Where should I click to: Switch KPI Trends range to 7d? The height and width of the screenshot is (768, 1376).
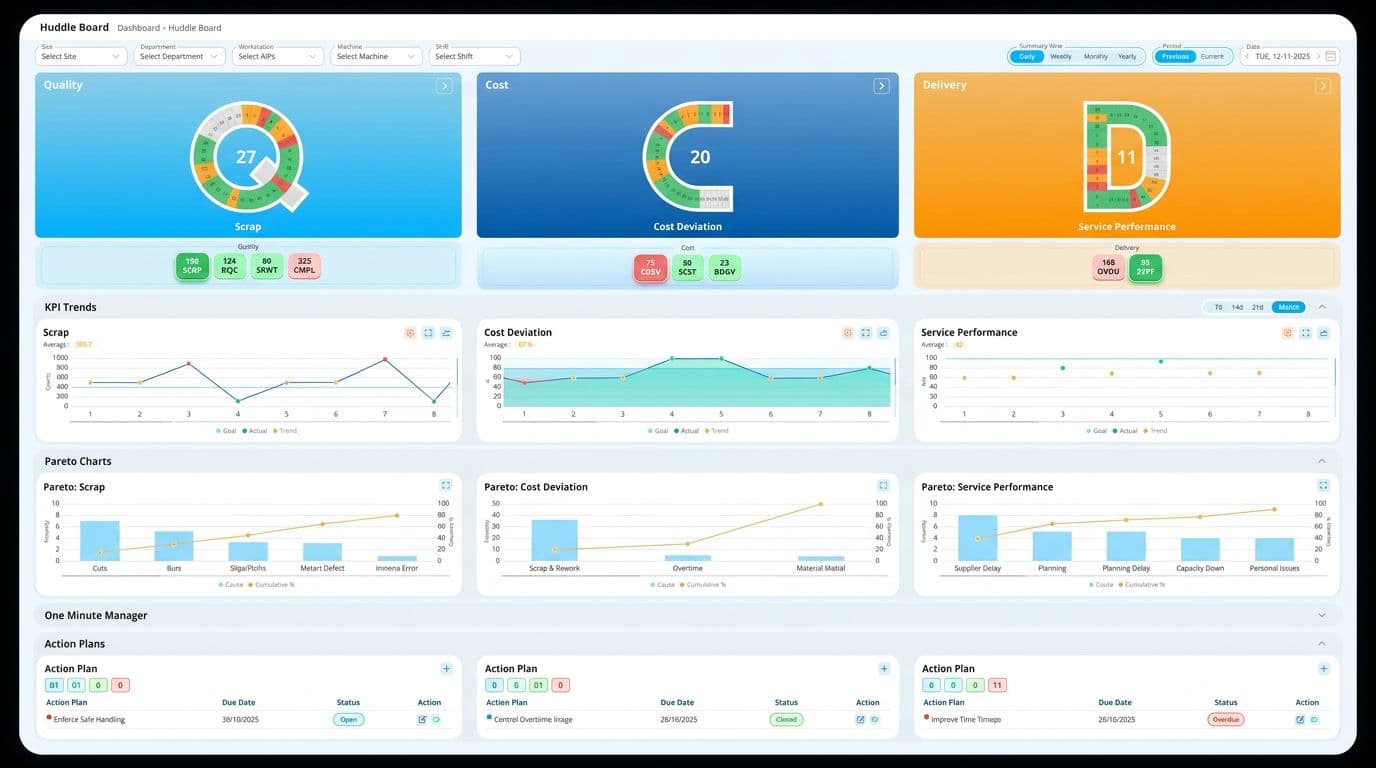pos(1218,307)
